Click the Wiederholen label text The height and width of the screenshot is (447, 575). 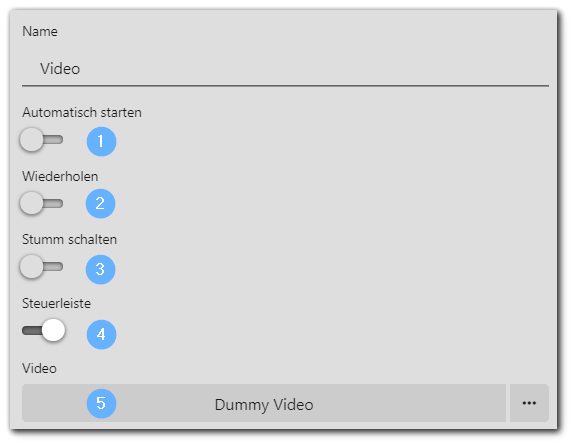coord(60,176)
